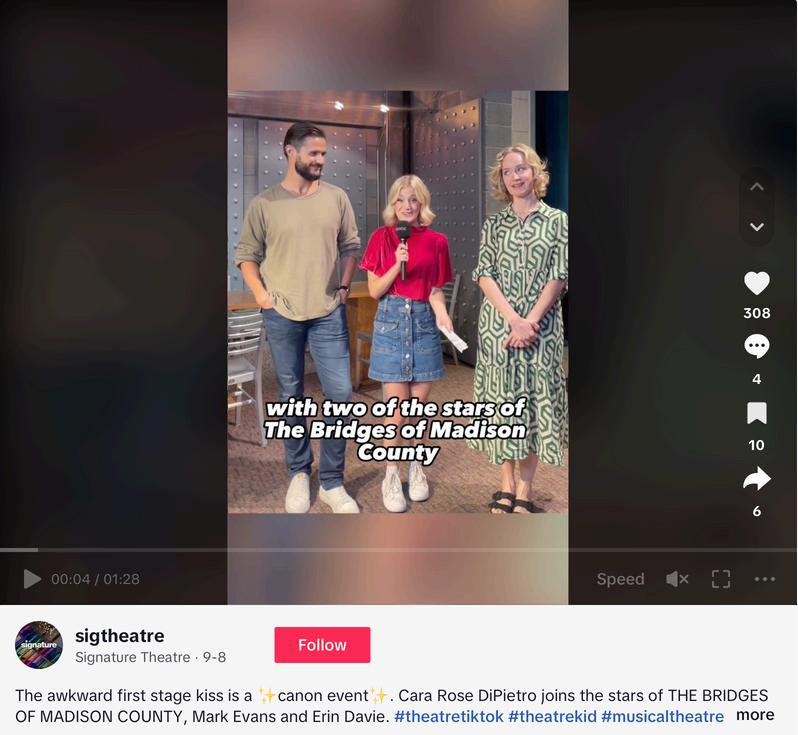Viewport: 798px width, 735px height.
Task: Save video with the bookmark icon
Action: click(757, 413)
